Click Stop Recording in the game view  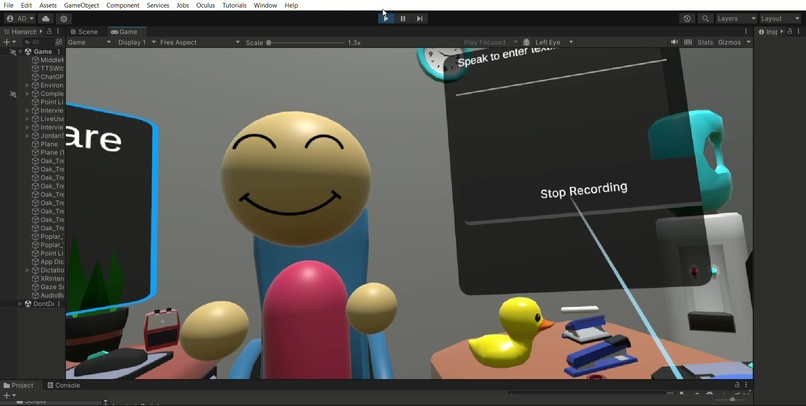[583, 190]
